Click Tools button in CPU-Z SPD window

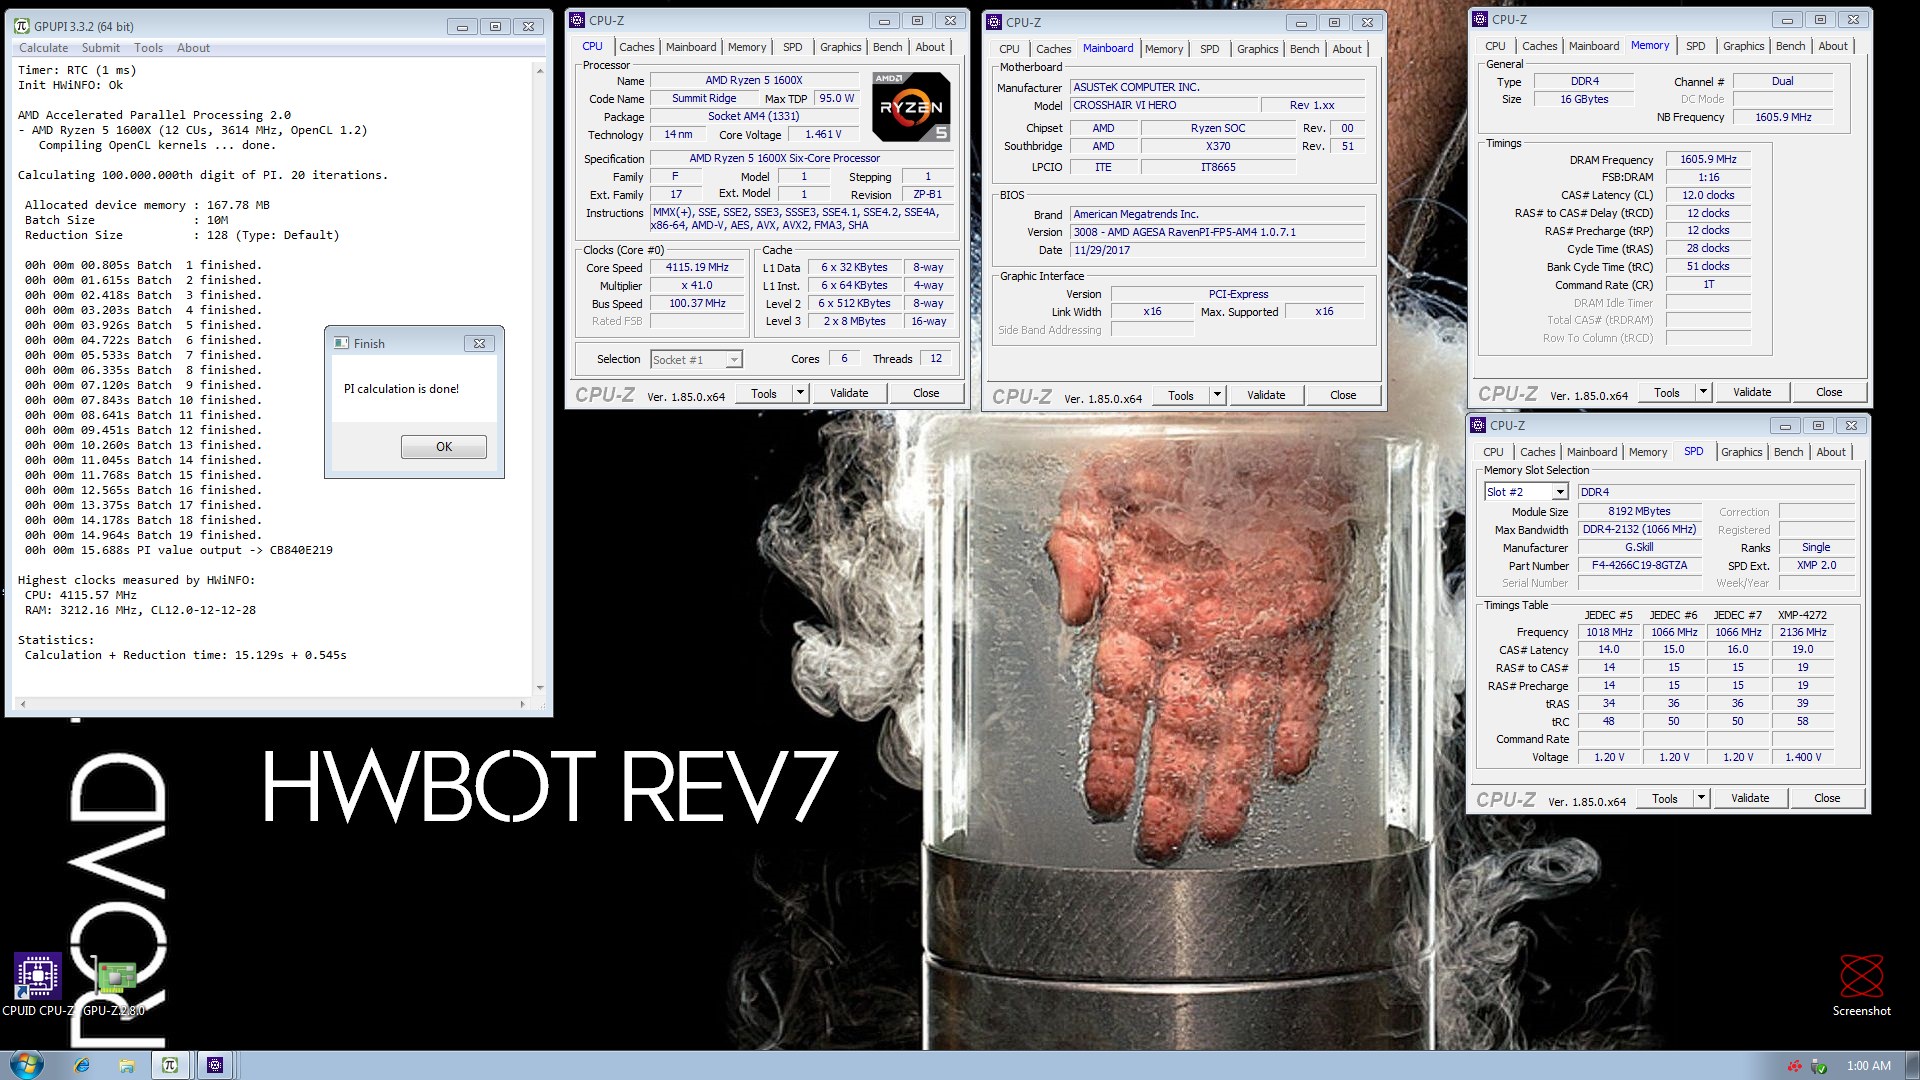click(x=1664, y=798)
